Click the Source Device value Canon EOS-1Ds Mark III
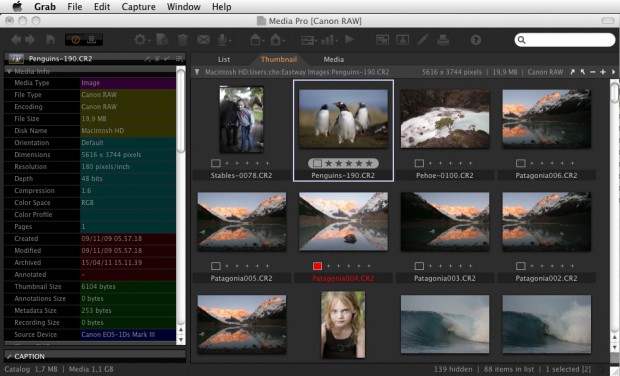Image resolution: width=620 pixels, height=376 pixels. (118, 334)
